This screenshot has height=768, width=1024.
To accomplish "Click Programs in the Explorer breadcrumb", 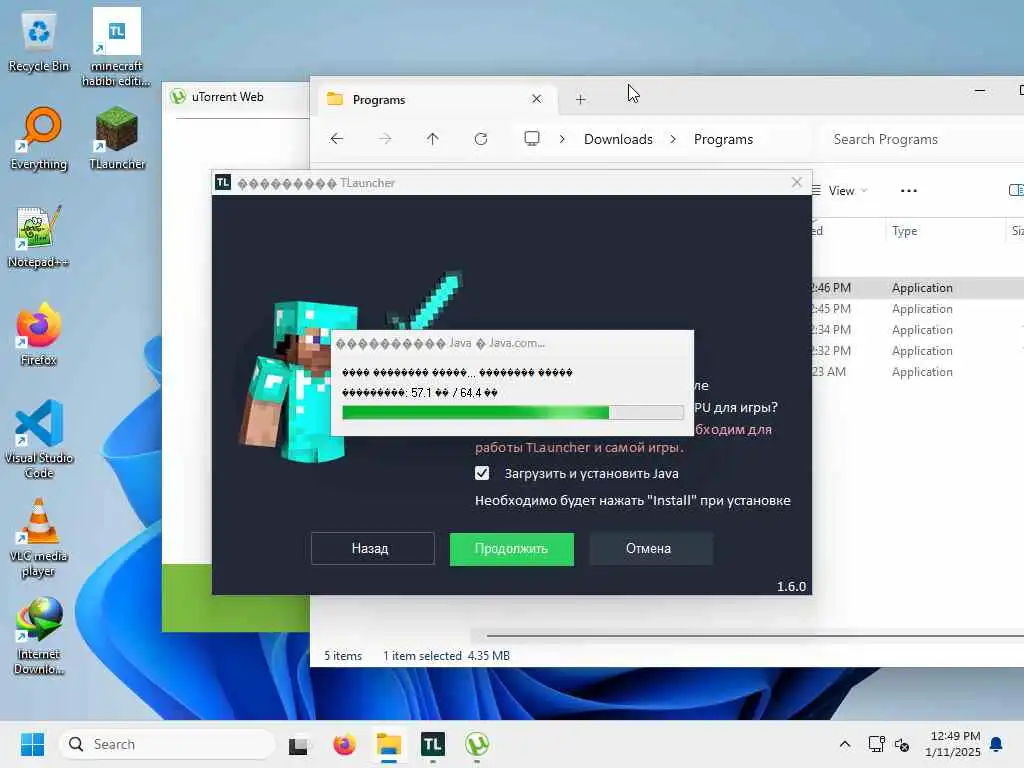I will click(723, 139).
